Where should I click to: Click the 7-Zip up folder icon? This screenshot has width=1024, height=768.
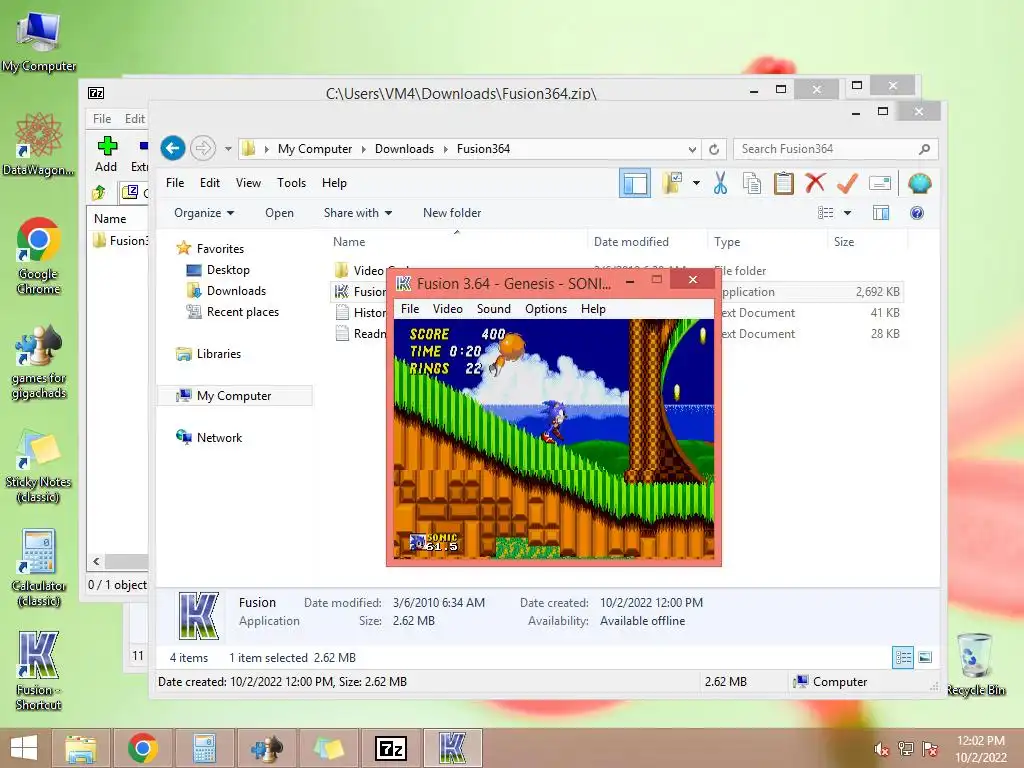coord(99,192)
